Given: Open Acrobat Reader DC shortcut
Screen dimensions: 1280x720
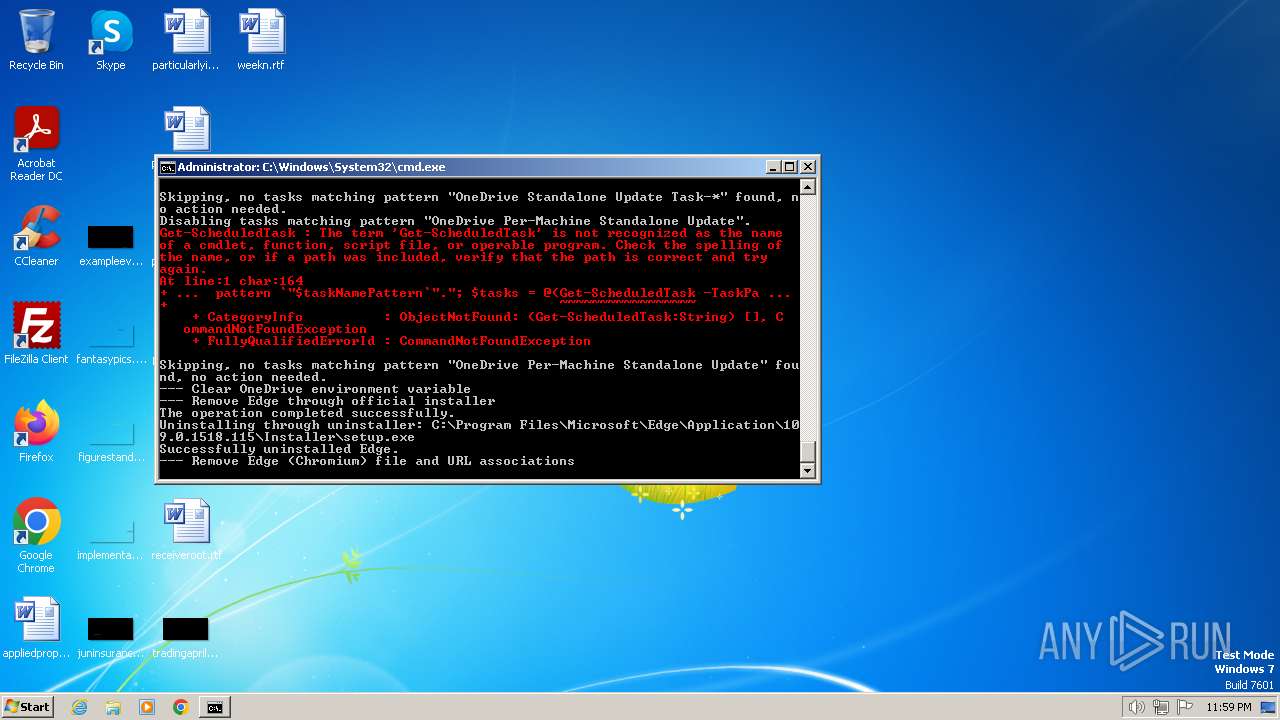Looking at the screenshot, I should 36,144.
